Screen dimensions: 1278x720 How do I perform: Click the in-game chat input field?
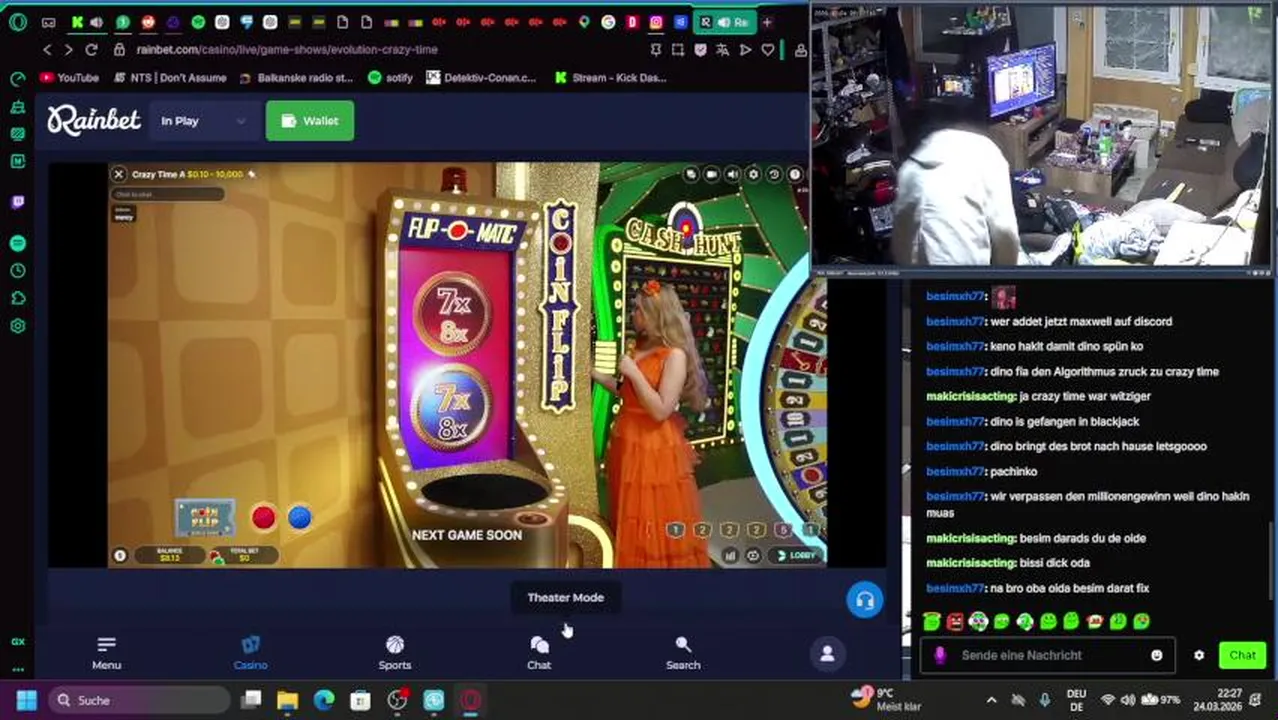(167, 194)
